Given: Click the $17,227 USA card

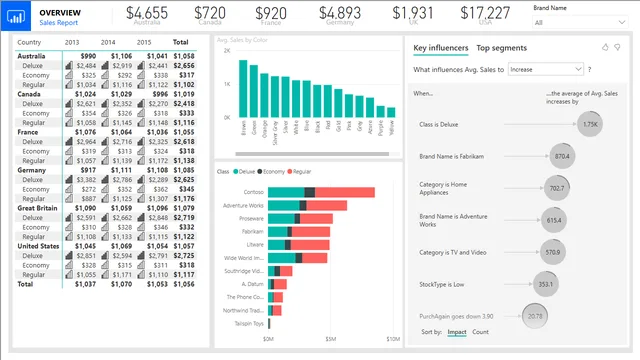Looking at the screenshot, I should (485, 16).
